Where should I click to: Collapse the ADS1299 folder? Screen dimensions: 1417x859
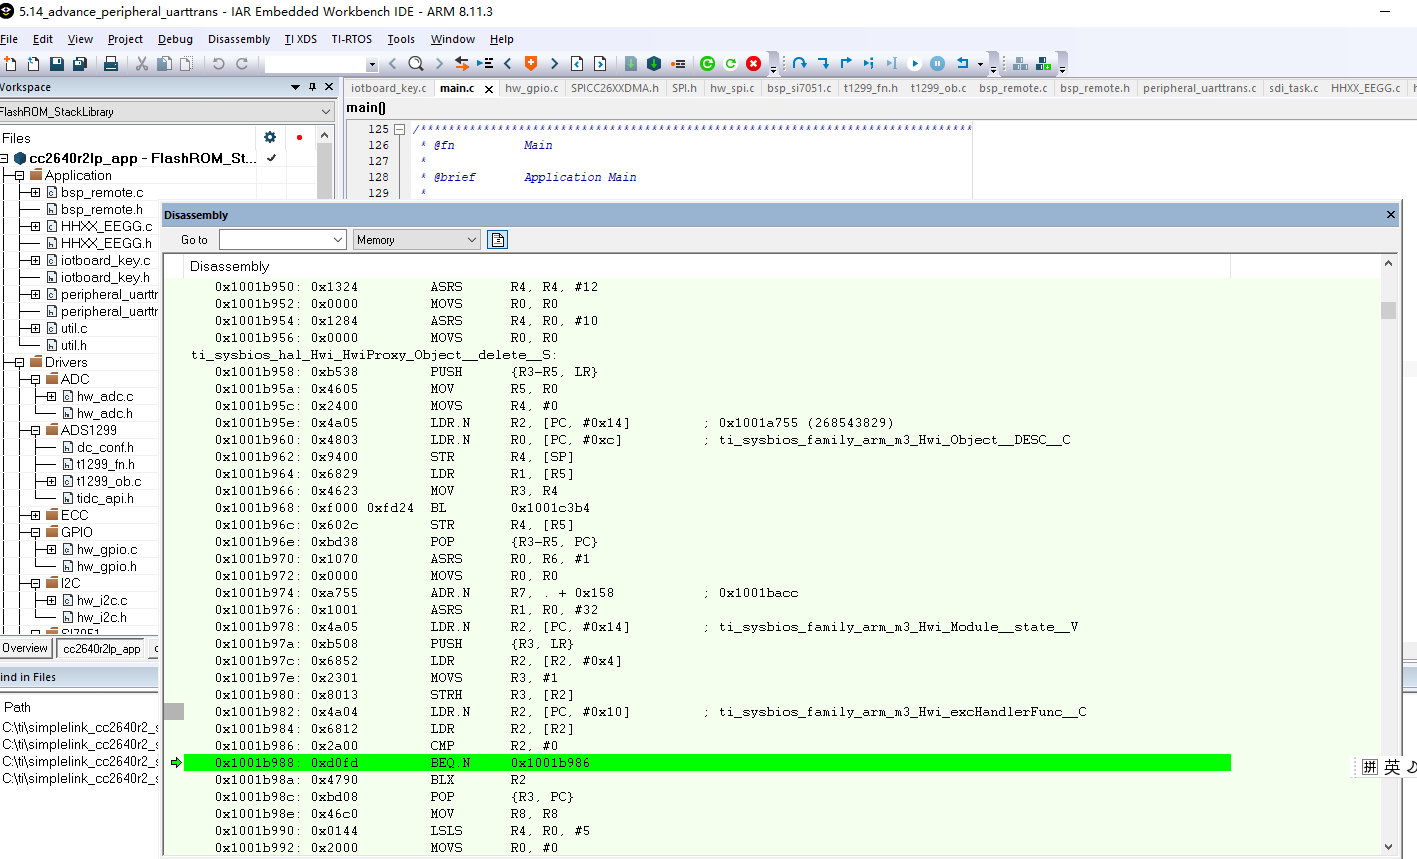point(35,430)
